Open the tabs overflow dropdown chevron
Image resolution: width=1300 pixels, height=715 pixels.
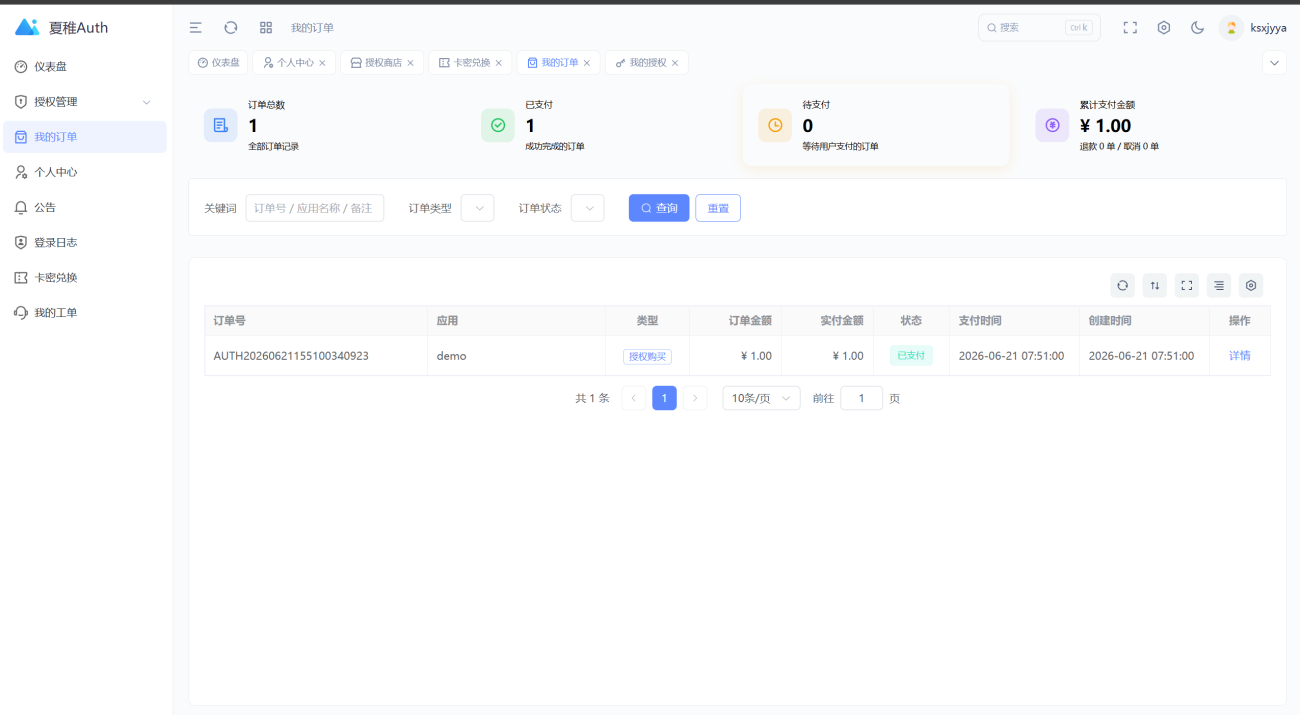pos(1274,63)
